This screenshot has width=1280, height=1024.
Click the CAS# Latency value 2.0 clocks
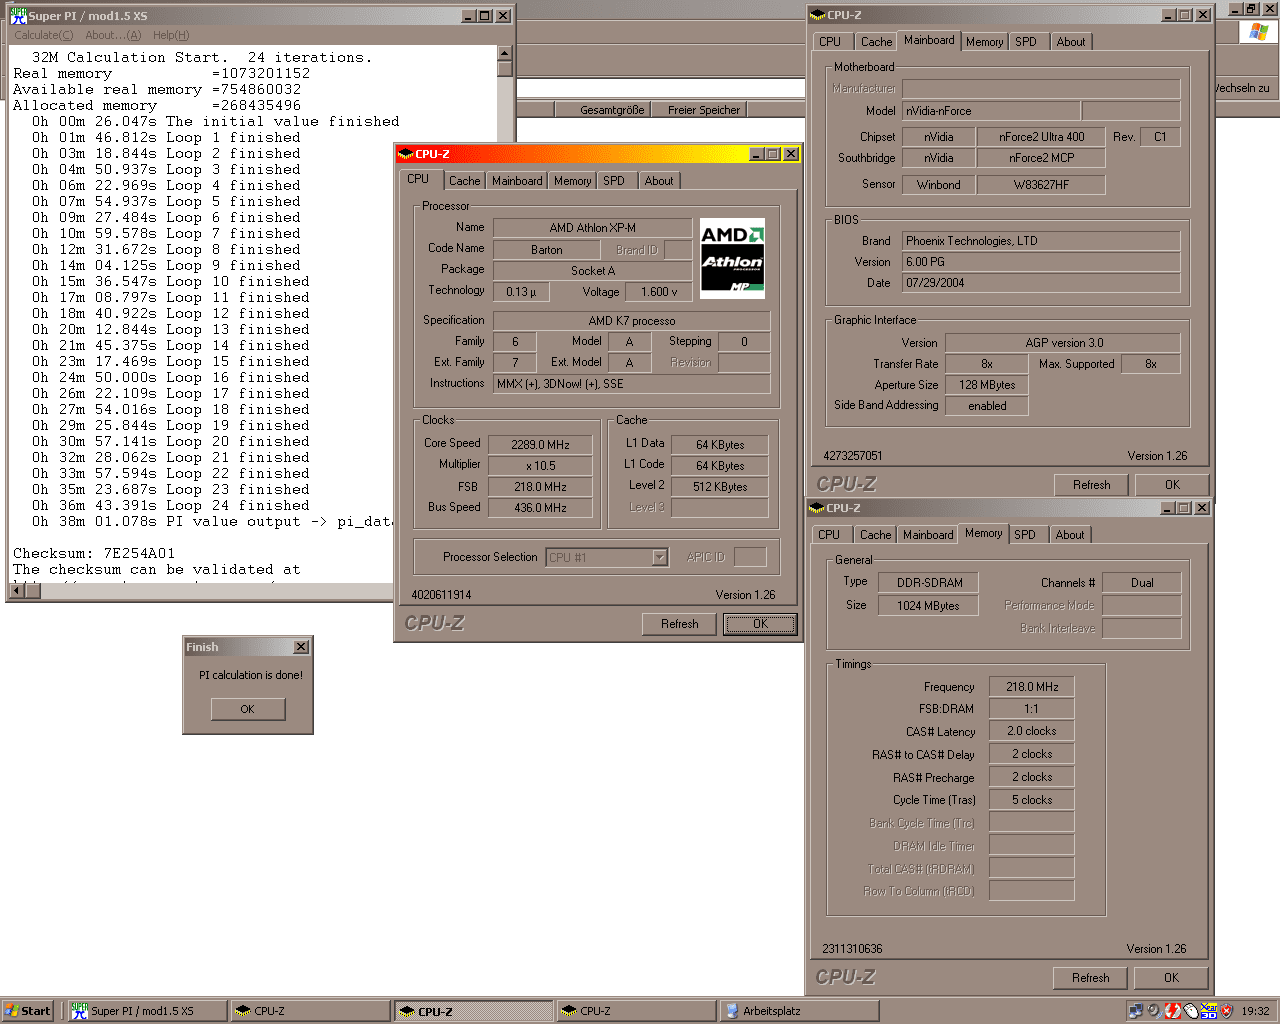tap(1032, 731)
